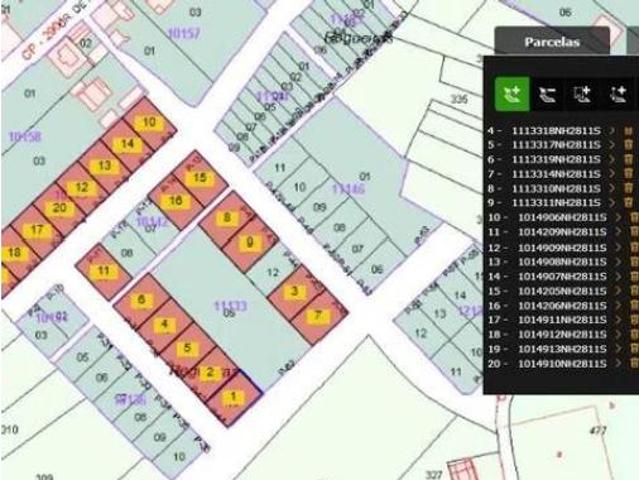Click yellow marker 15 on the map
The width and height of the screenshot is (639, 480).
pos(199,178)
